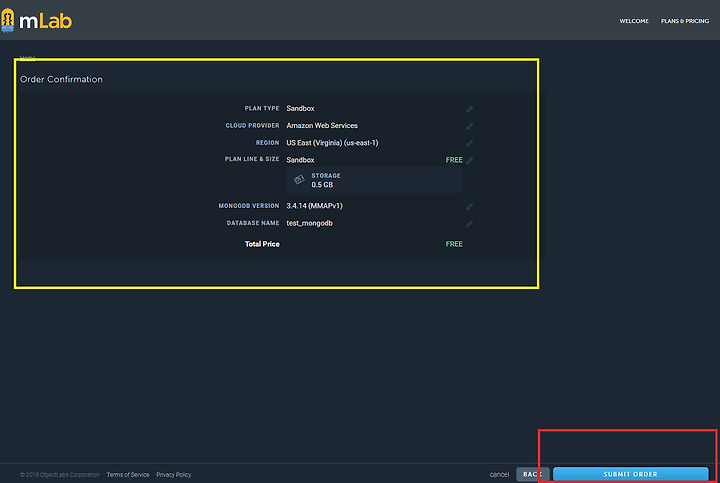Edit the MongoDB Version pencil icon
720x483 pixels.
(x=469, y=207)
